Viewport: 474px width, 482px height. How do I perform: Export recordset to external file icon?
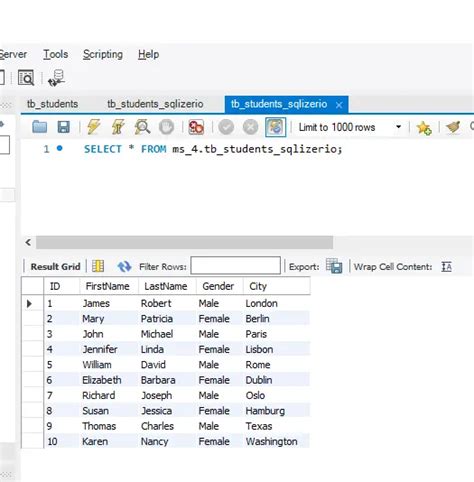tap(334, 266)
